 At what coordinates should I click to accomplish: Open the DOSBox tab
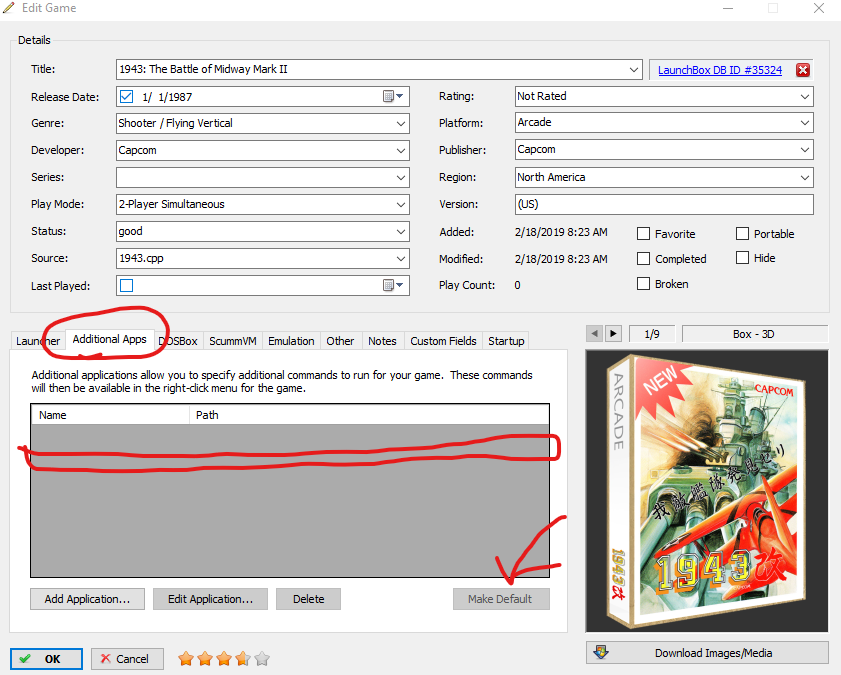(179, 341)
